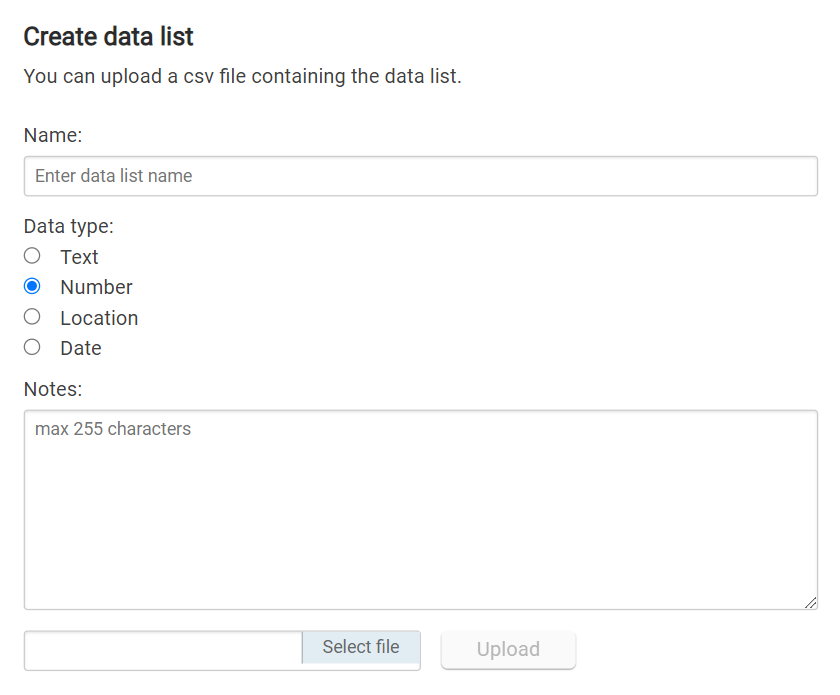Click the "Text" option label
Image resolution: width=840 pixels, height=695 pixels.
79,257
